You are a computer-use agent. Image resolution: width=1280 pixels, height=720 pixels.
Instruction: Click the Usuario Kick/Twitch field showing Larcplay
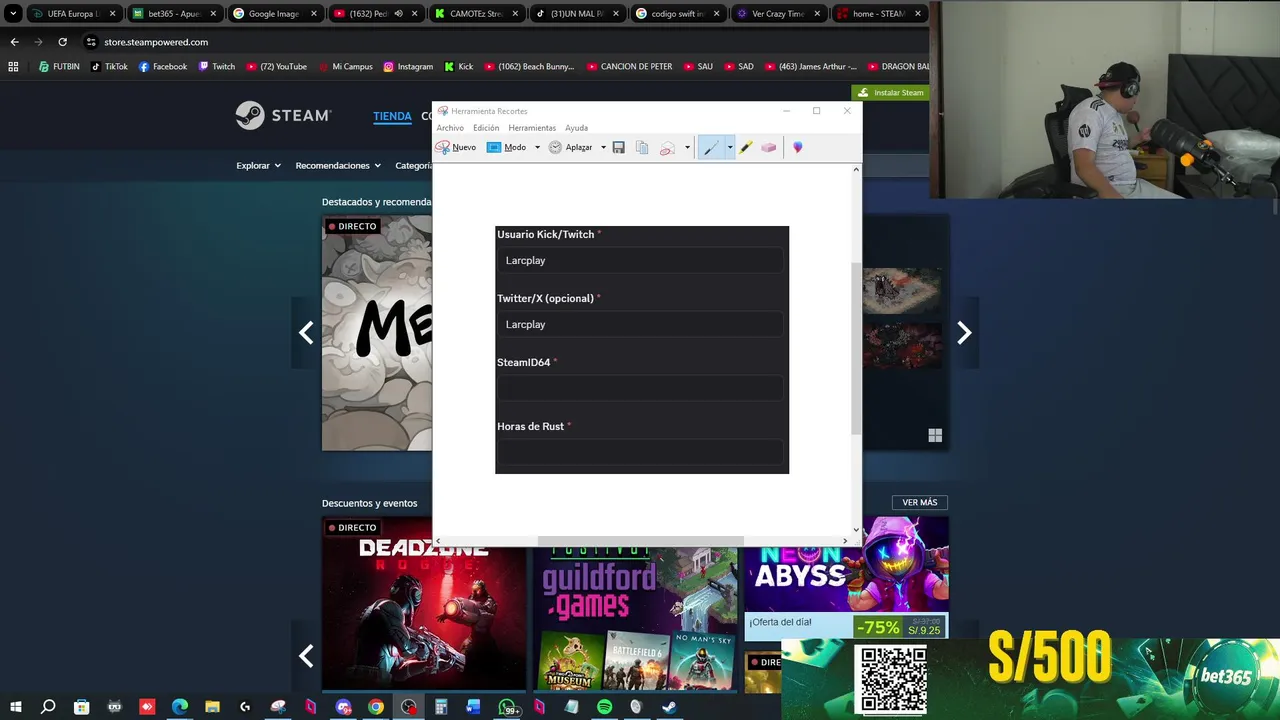tap(640, 260)
